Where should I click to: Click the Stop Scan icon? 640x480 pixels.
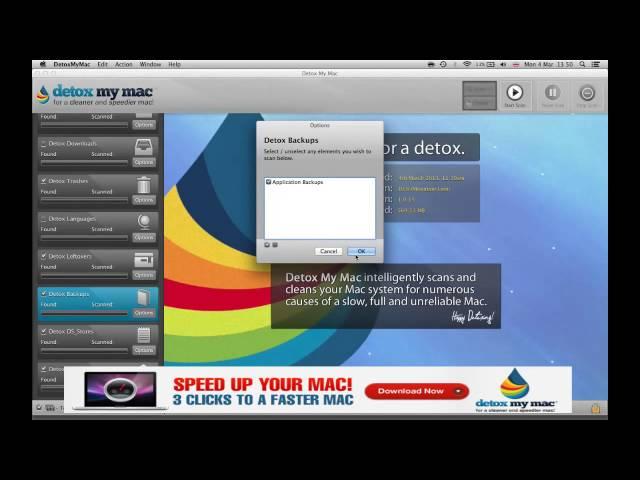coord(587,93)
